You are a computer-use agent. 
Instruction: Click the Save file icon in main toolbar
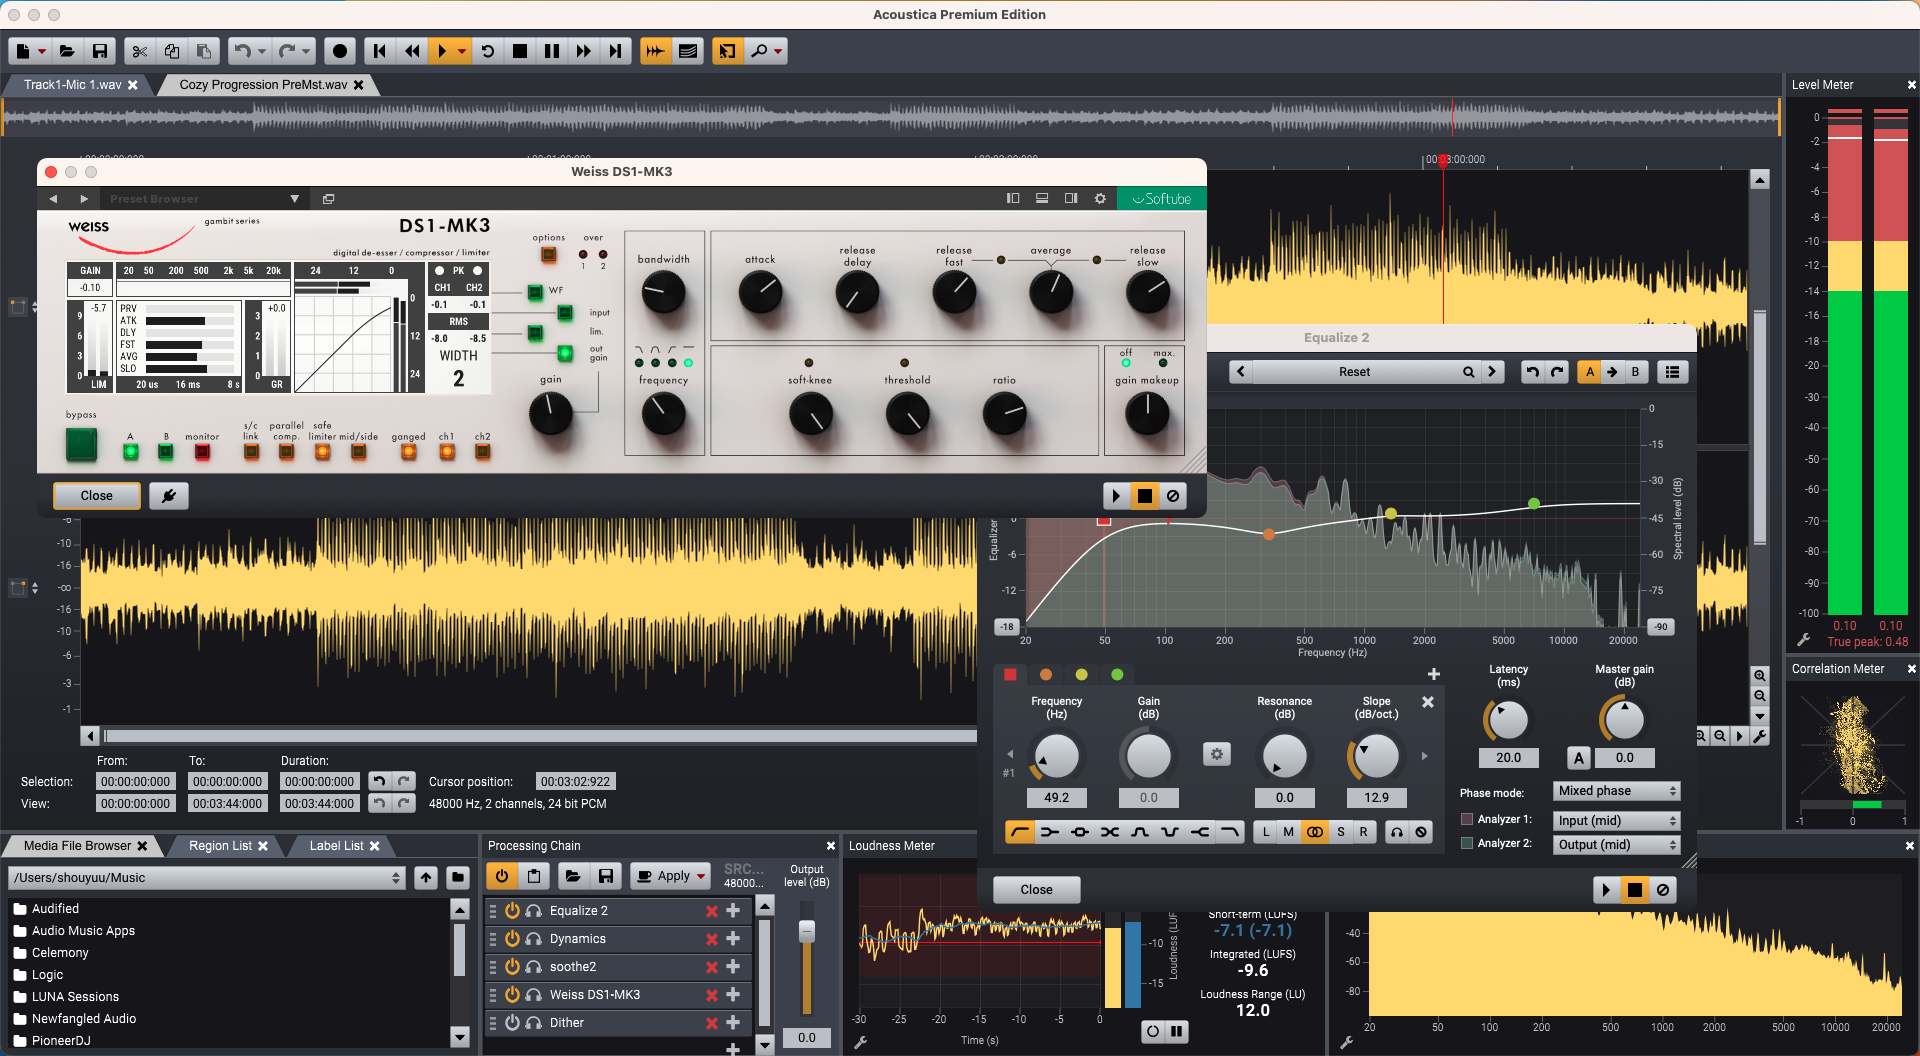[100, 51]
